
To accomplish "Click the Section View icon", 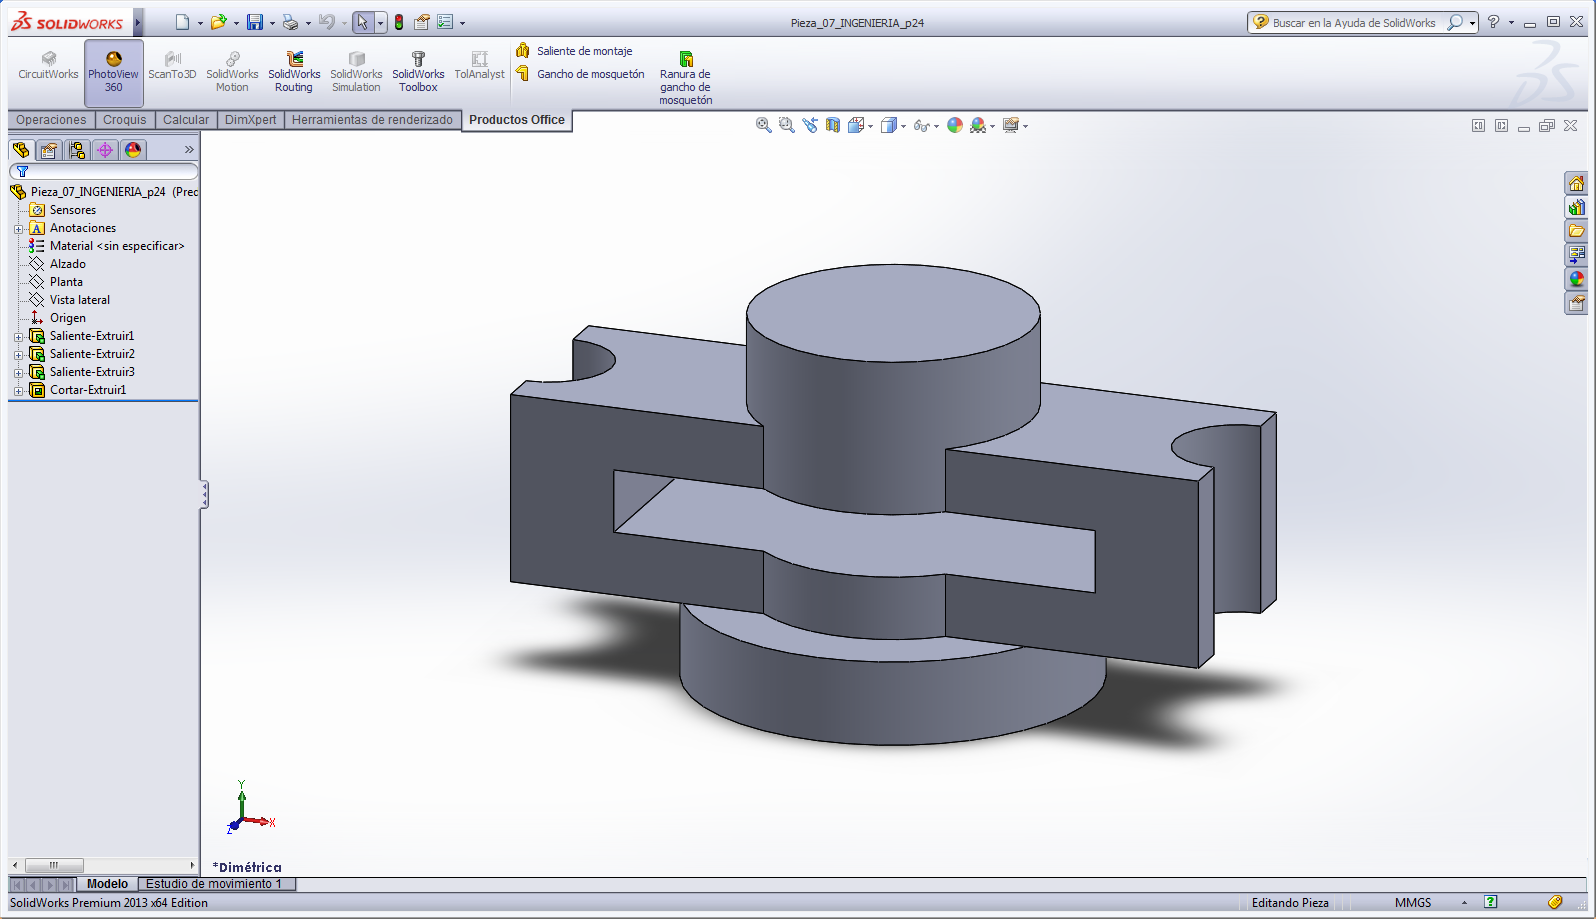I will click(x=833, y=125).
